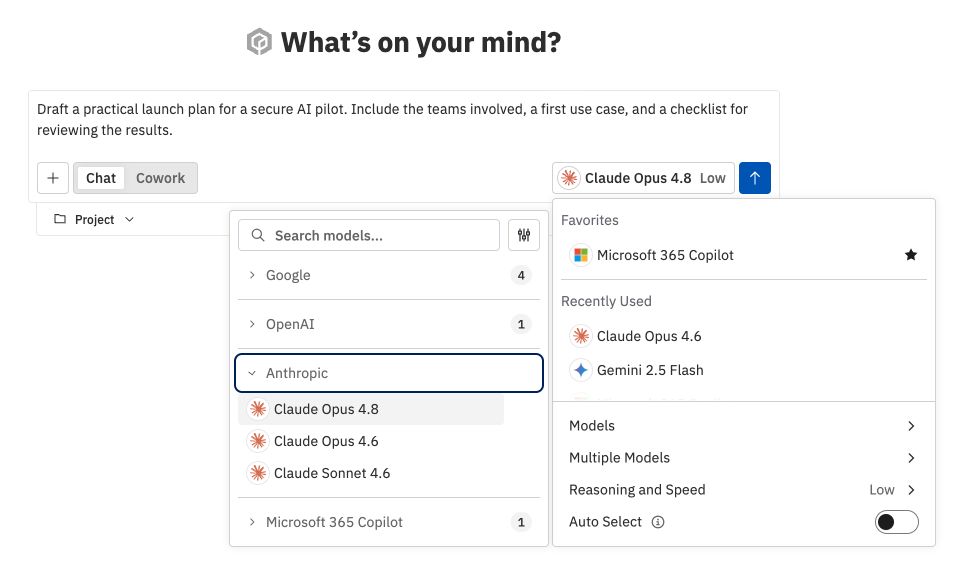Switch to Chat mode
Image resolution: width=970 pixels, height=562 pixels.
click(101, 178)
